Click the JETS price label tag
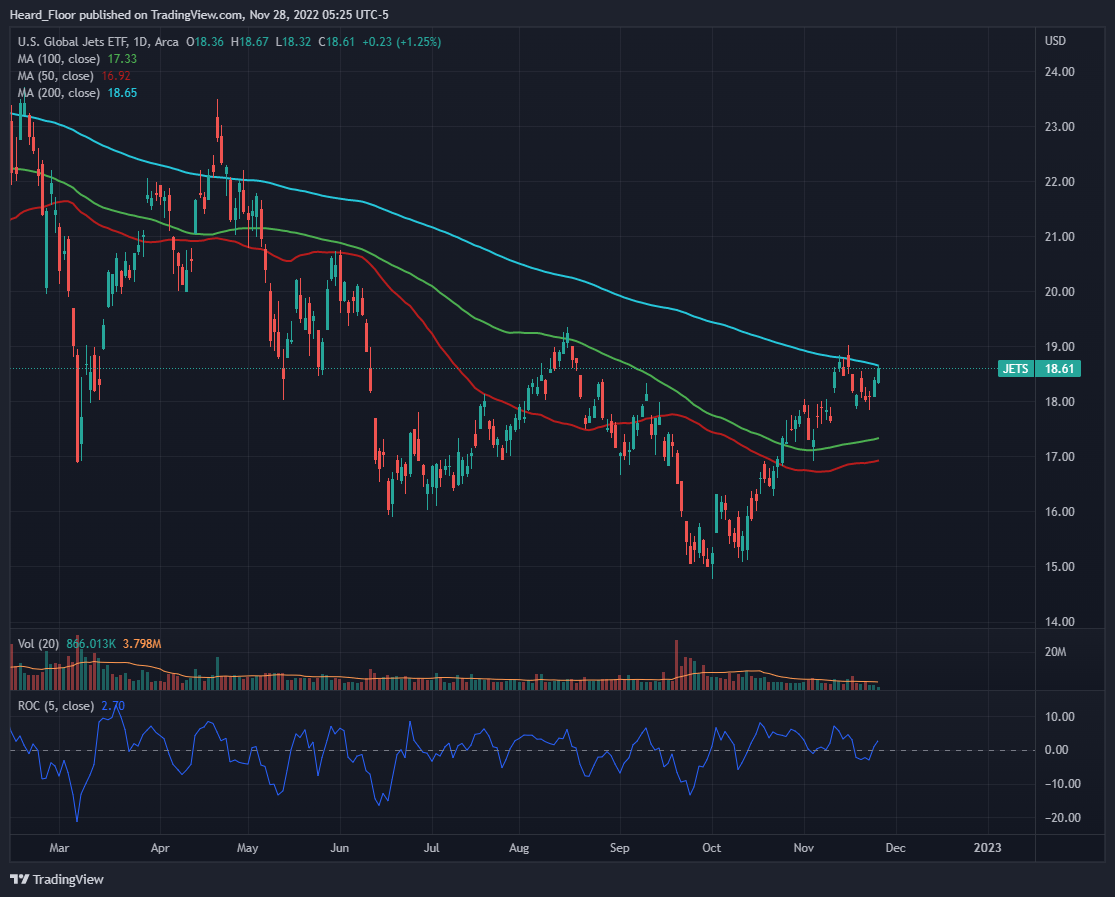Screen dimensions: 1115x897 [x=1015, y=368]
